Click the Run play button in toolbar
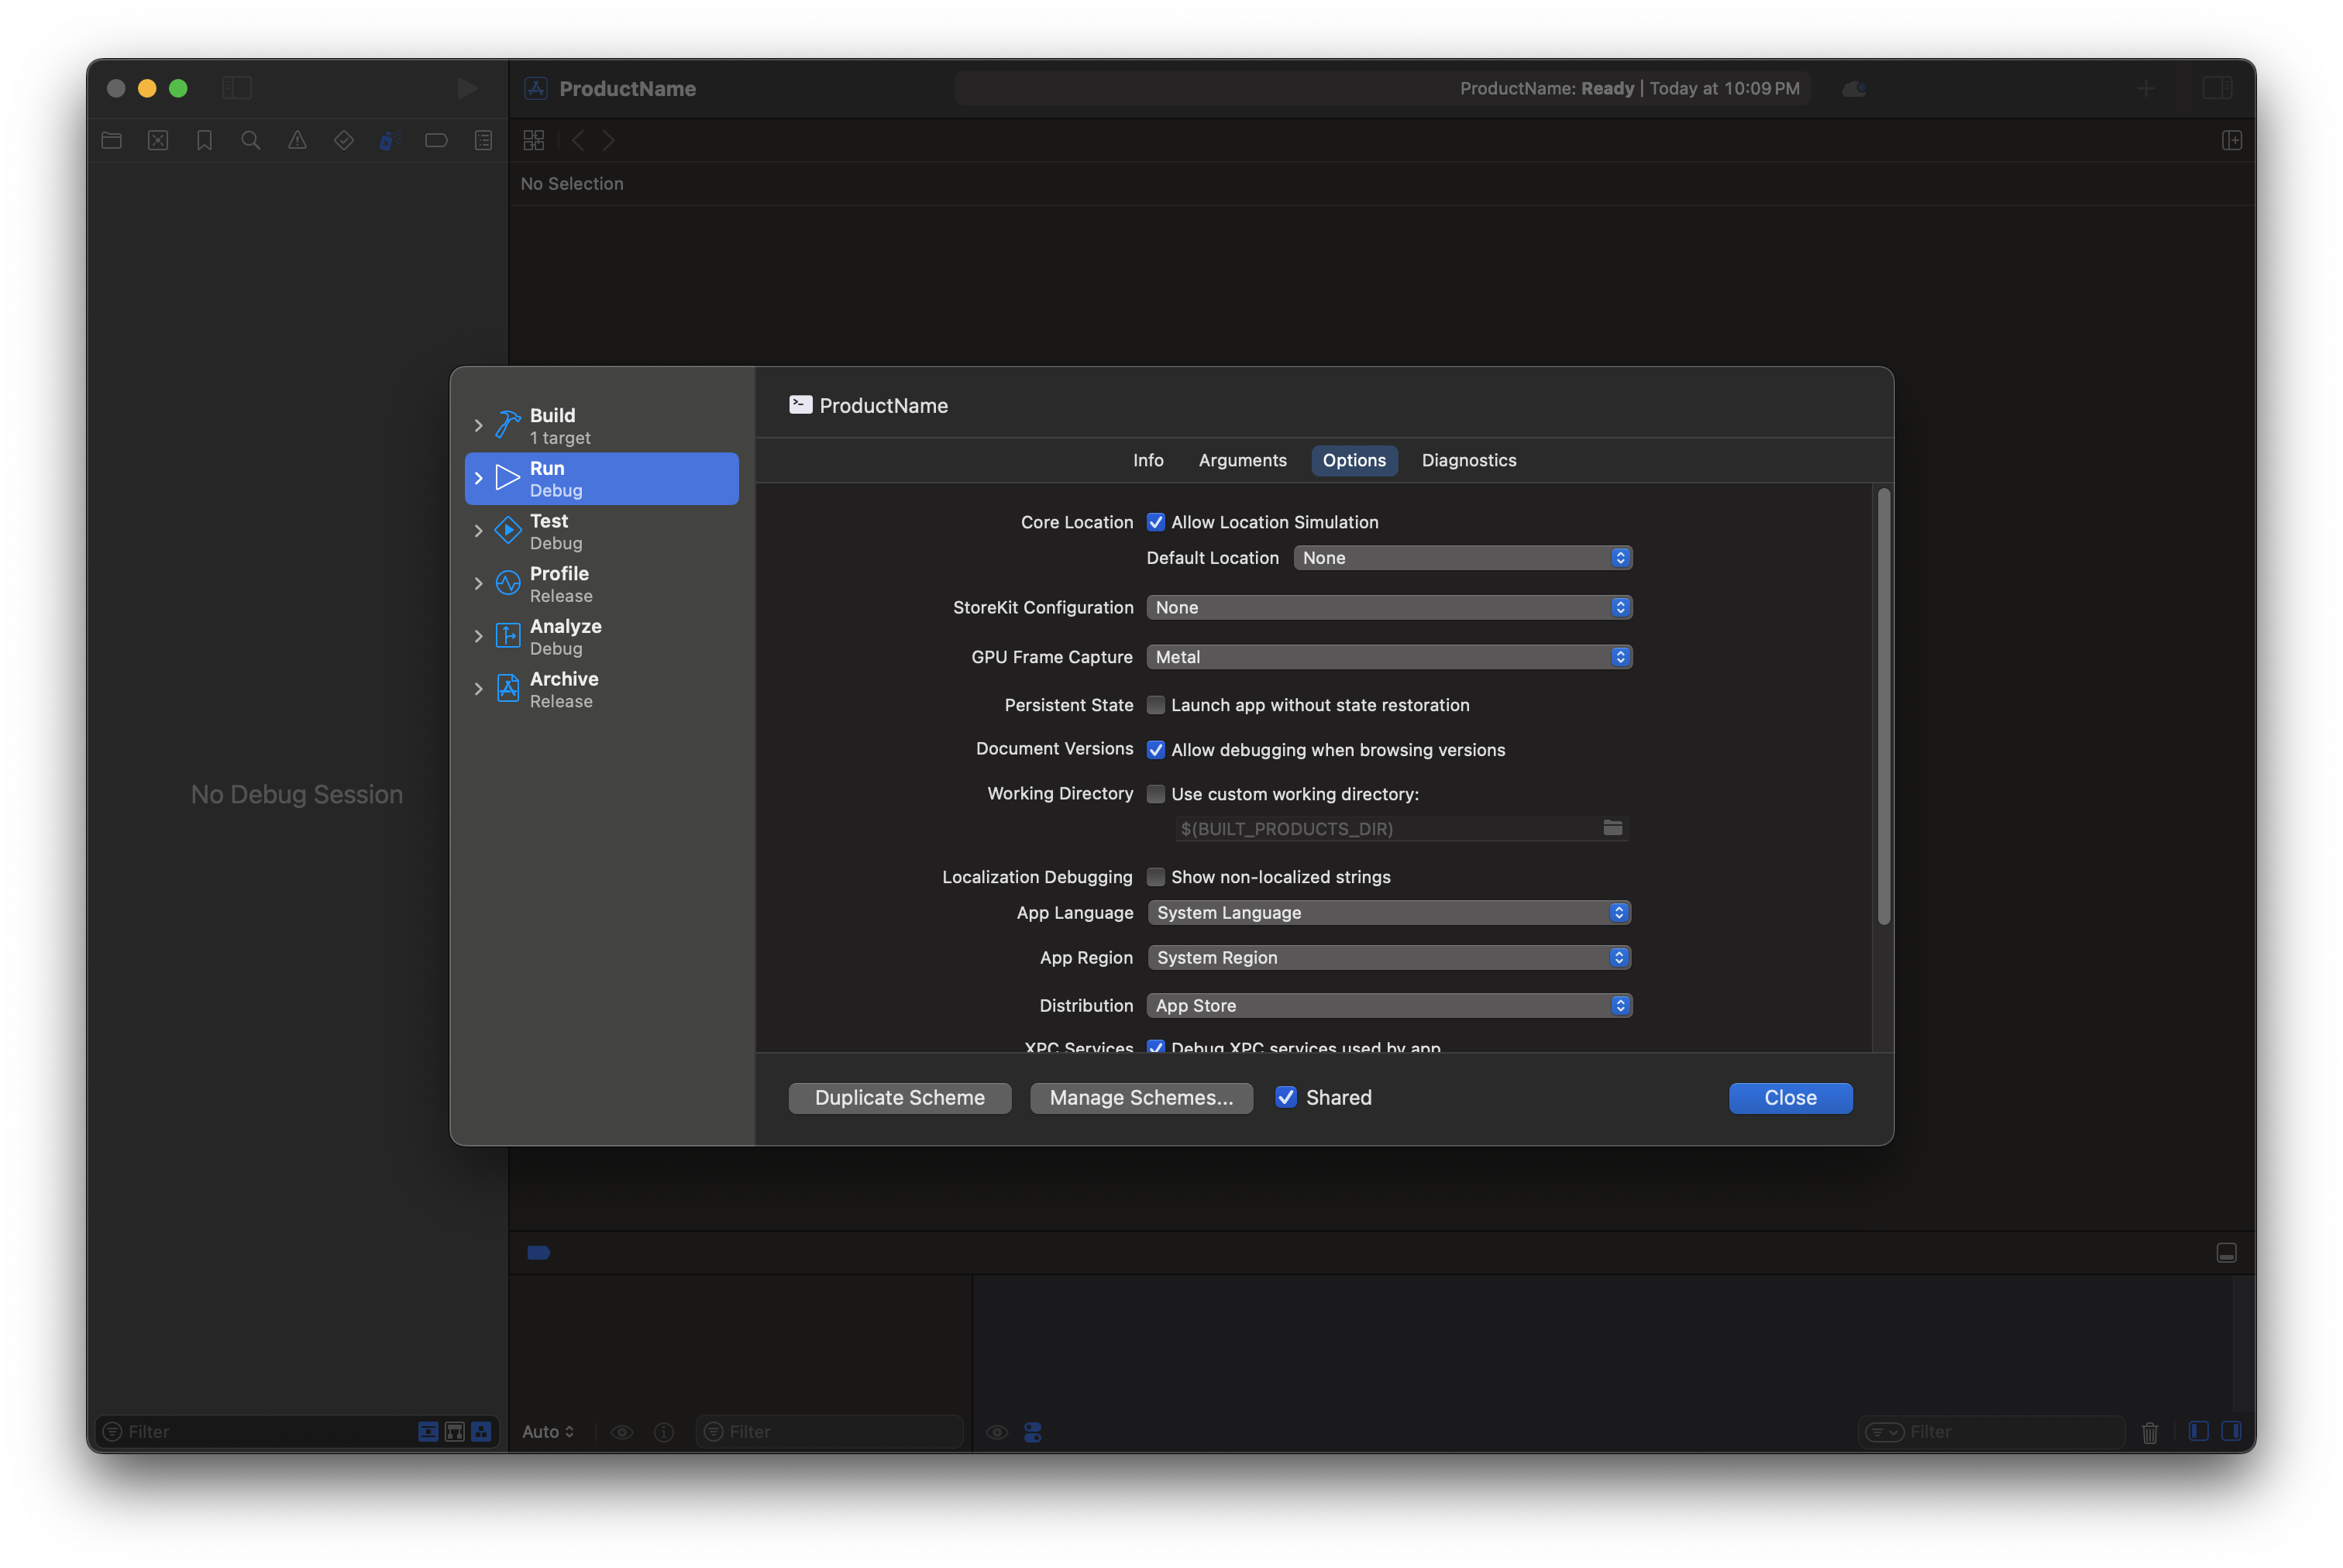Screen dimensions: 2343x1568 tap(467, 88)
